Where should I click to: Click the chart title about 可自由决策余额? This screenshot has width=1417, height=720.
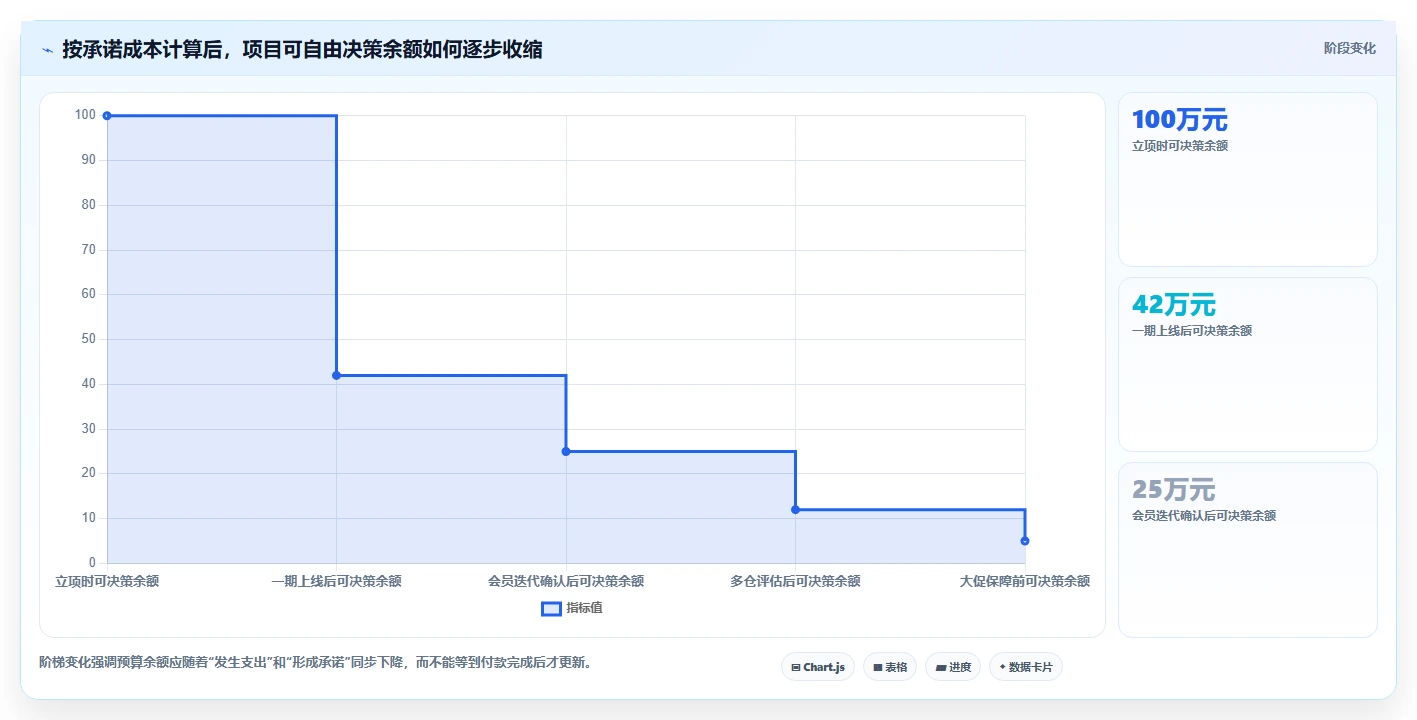pyautogui.click(x=302, y=49)
